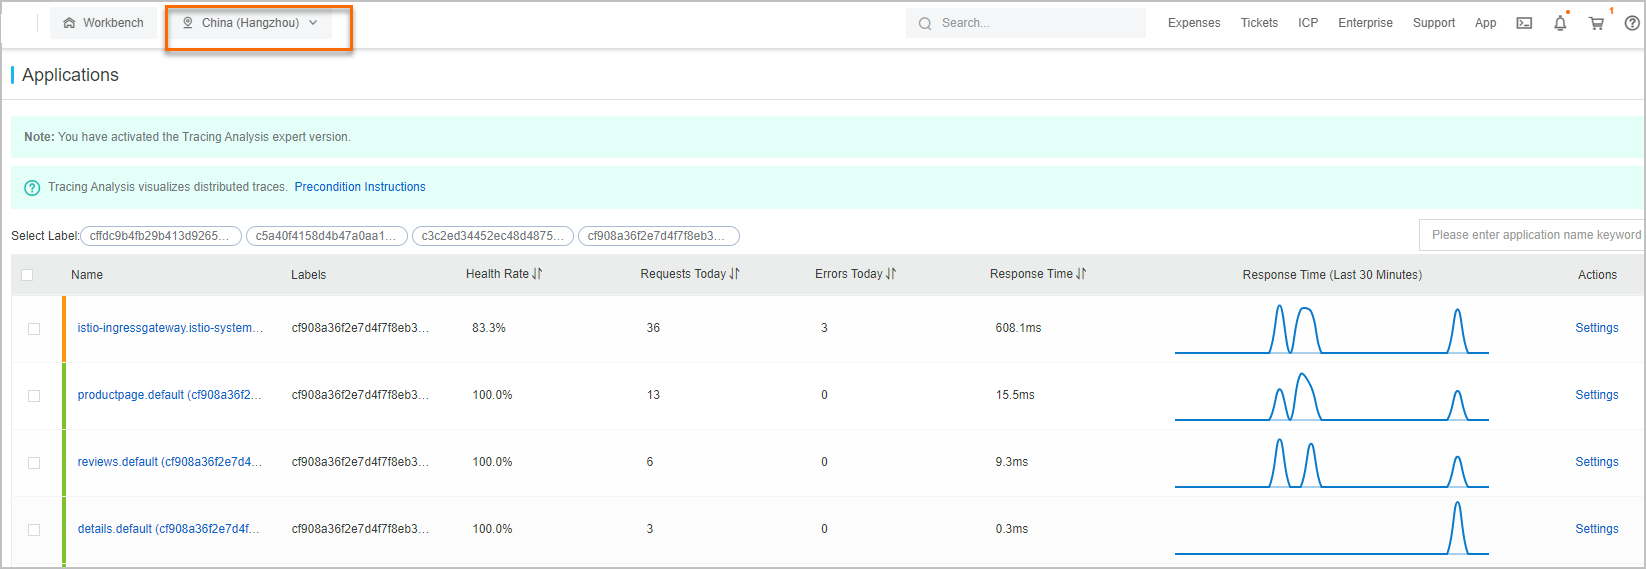Open Settings for reviews.default row
Screen dimensions: 1646x569
pos(1596,462)
